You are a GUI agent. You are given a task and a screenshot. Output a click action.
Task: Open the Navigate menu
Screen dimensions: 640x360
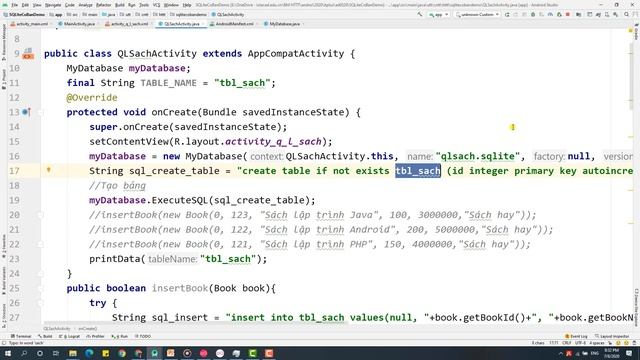point(53,5)
